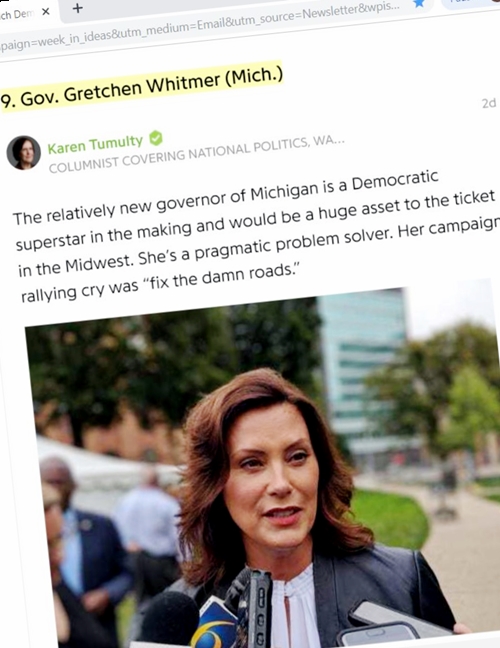Click the green verified checkmark badge
Viewport: 500px width, 648px height.
point(156,138)
